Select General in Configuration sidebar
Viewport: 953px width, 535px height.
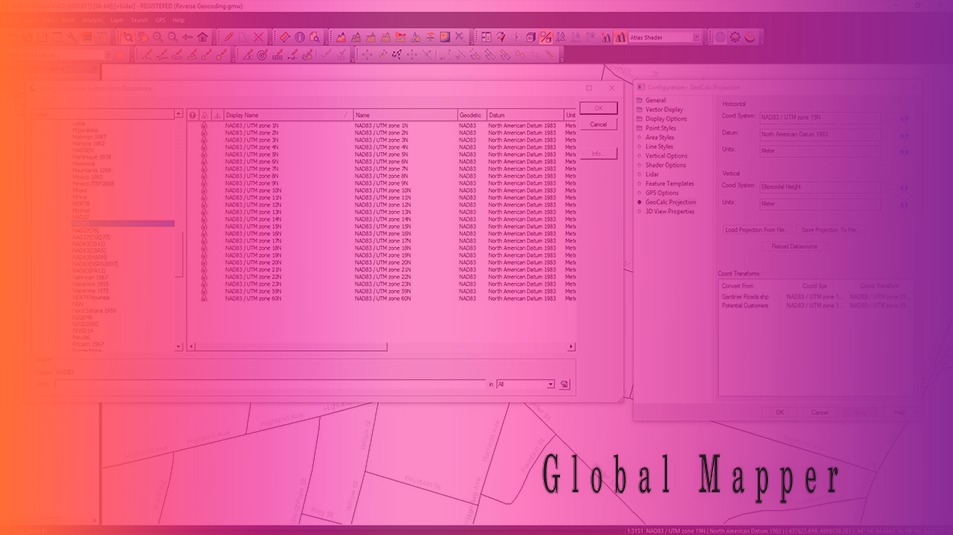click(x=655, y=100)
